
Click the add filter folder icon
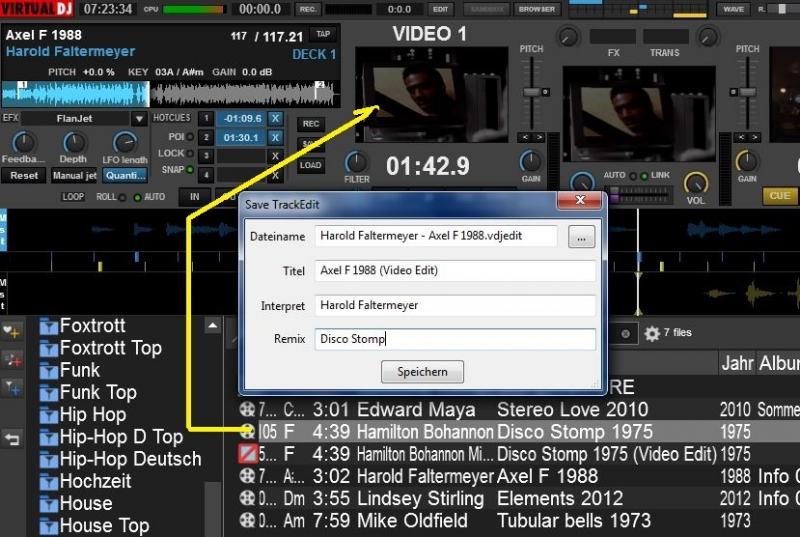[12, 388]
